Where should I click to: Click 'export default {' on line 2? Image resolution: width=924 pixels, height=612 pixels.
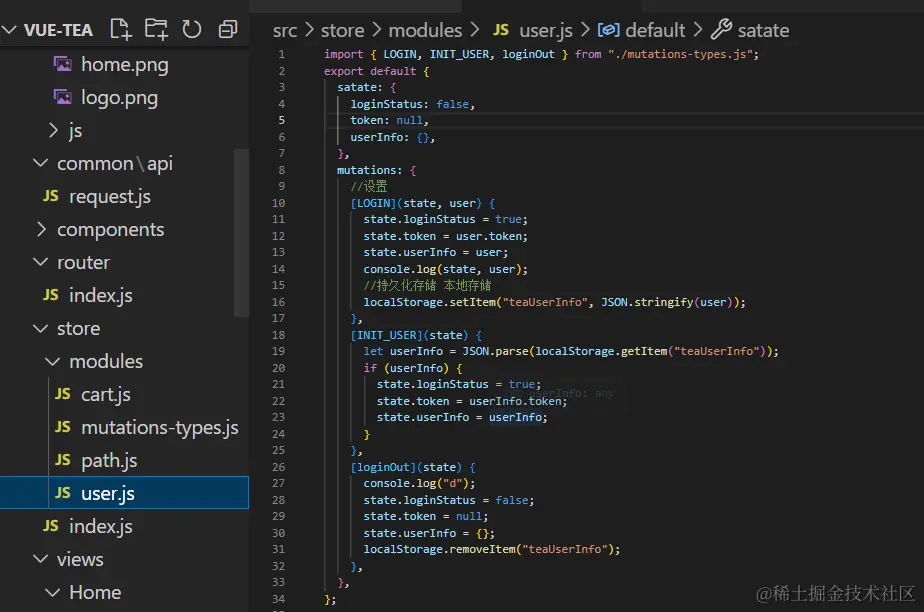[377, 71]
